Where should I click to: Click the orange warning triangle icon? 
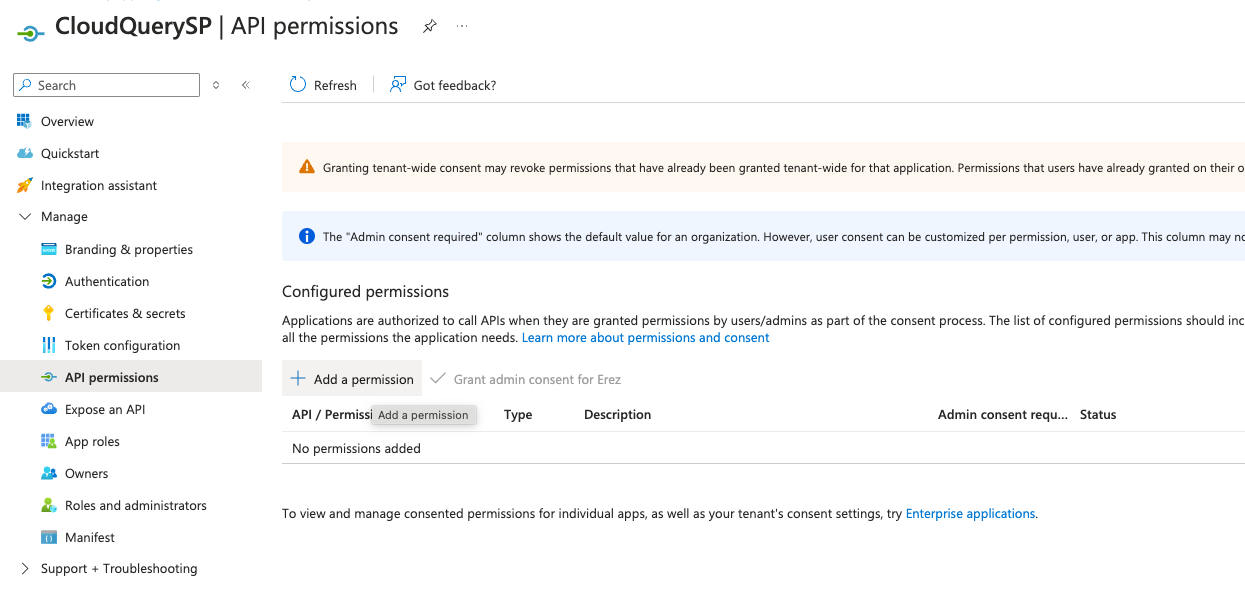307,167
